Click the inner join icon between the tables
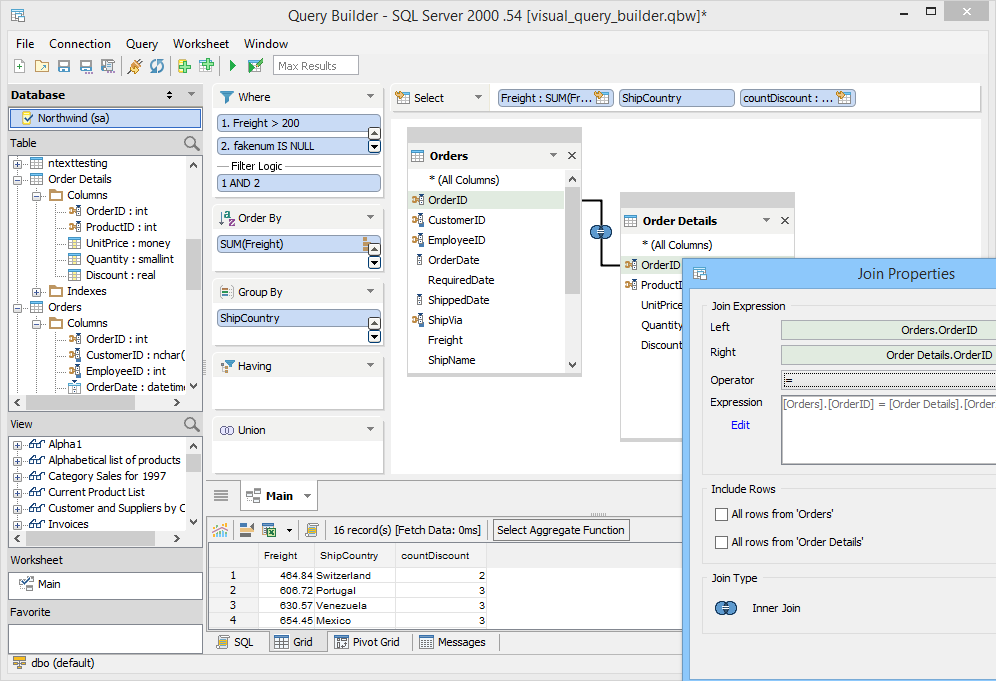This screenshot has width=996, height=681. point(600,232)
